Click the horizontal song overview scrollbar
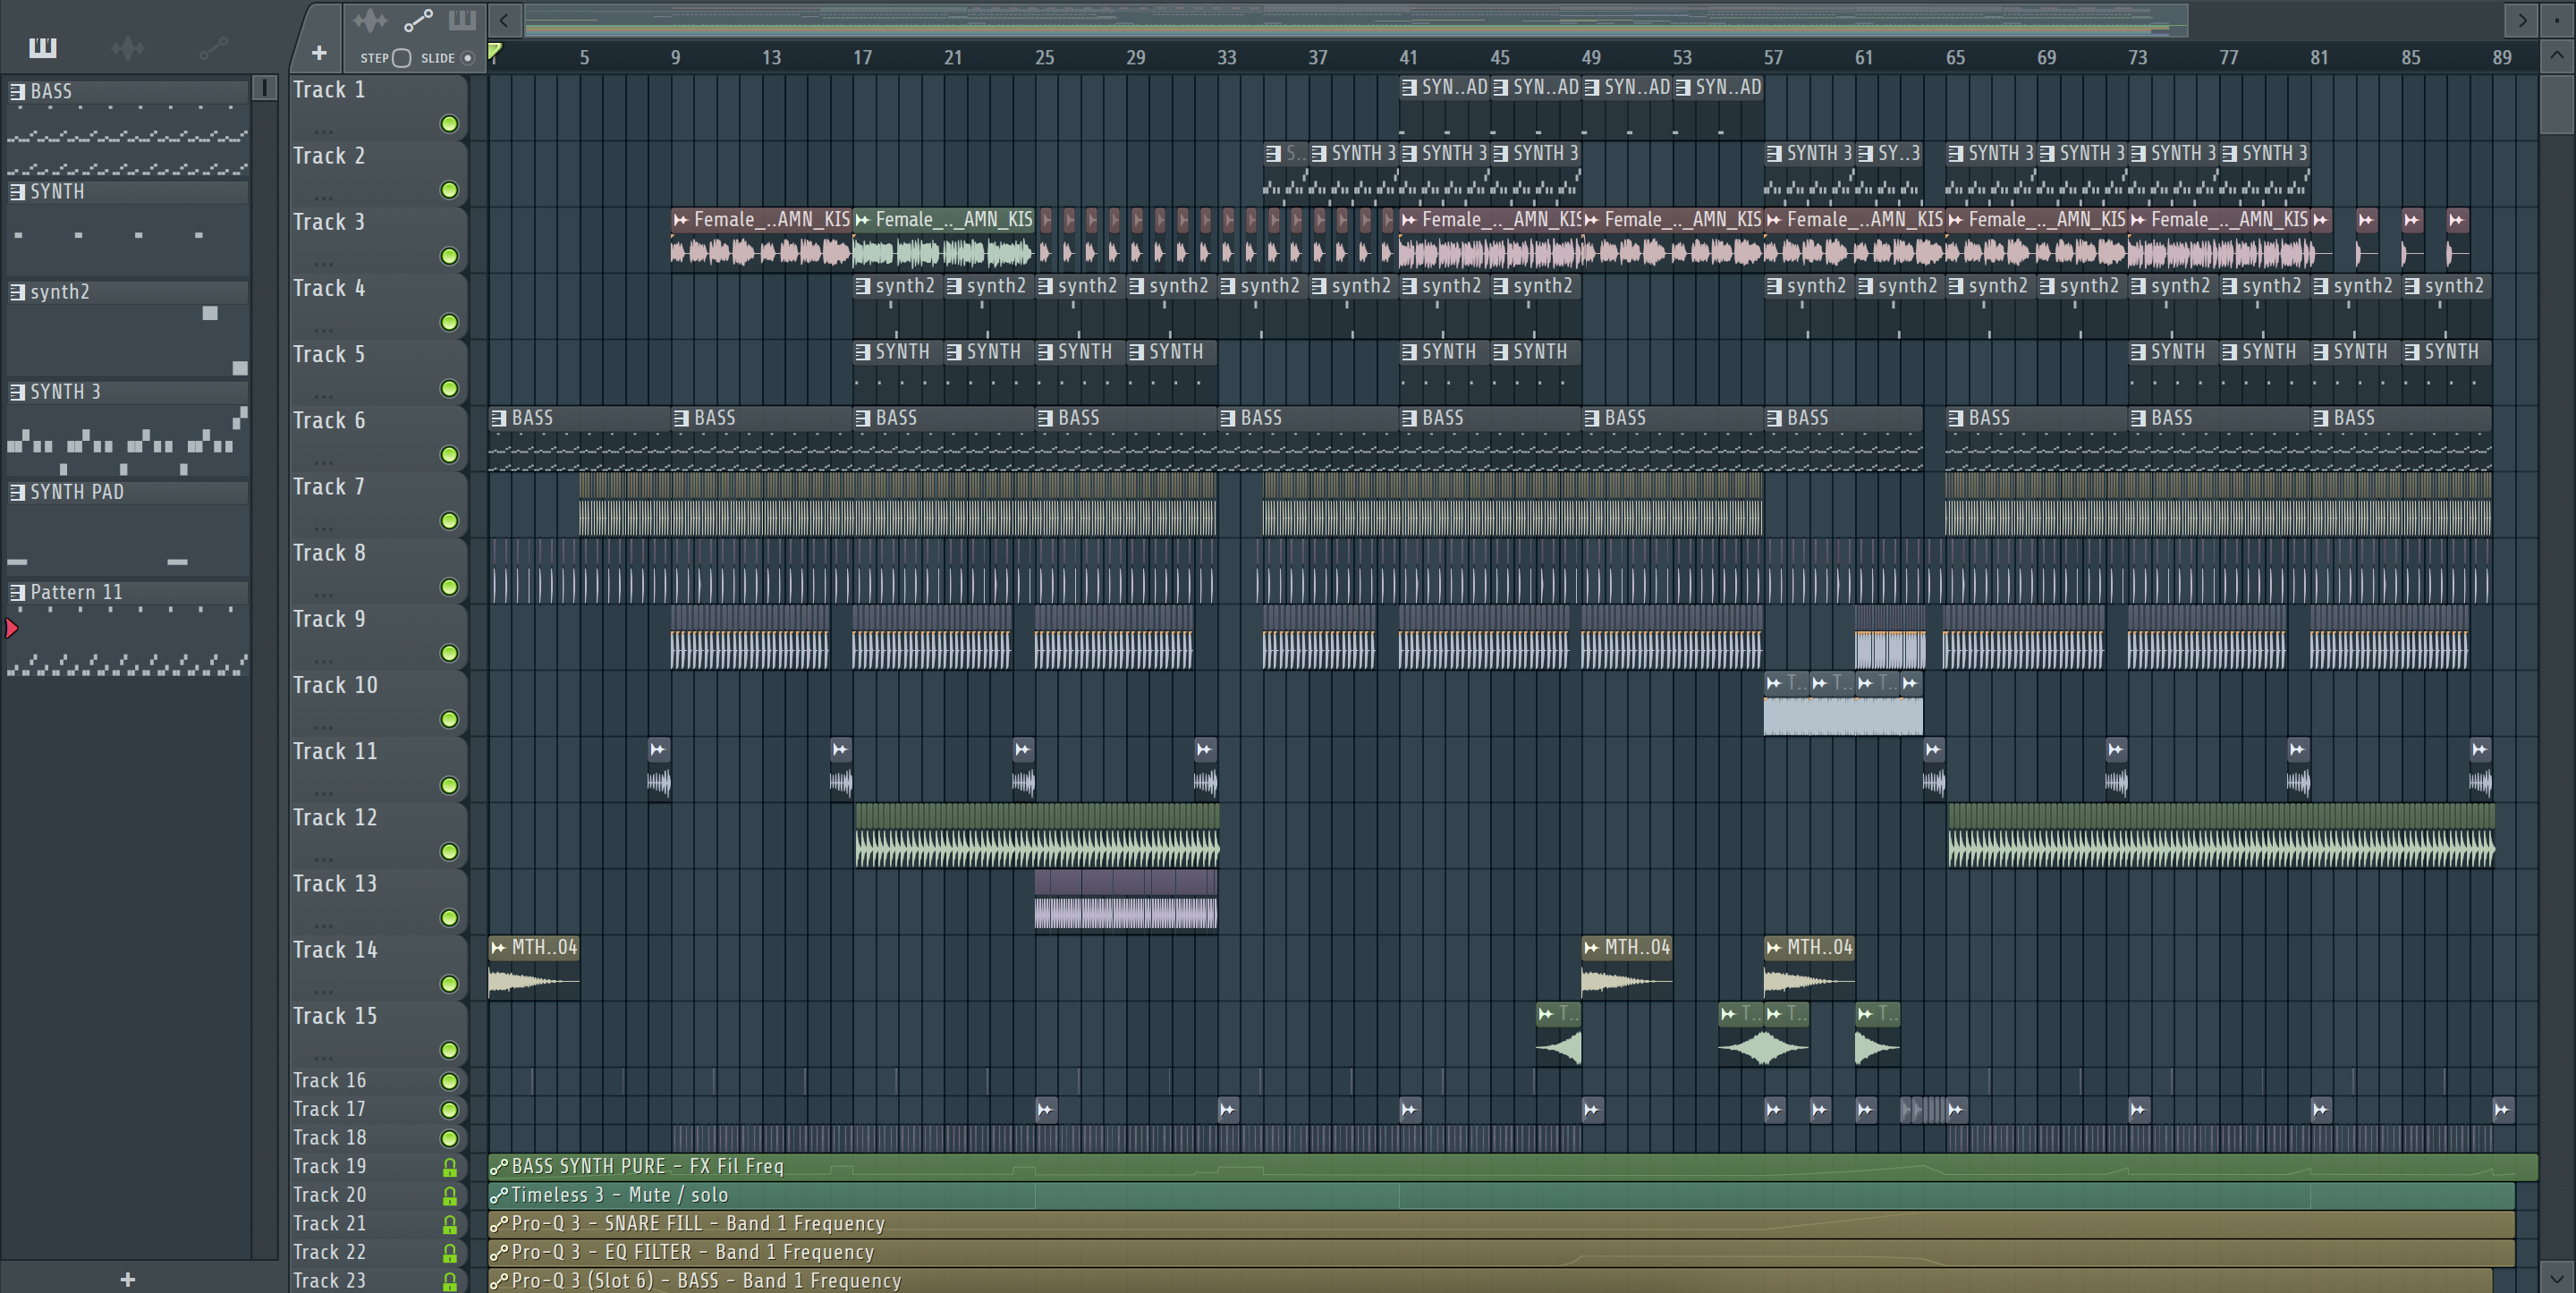Image resolution: width=2576 pixels, height=1293 pixels. click(x=1356, y=20)
